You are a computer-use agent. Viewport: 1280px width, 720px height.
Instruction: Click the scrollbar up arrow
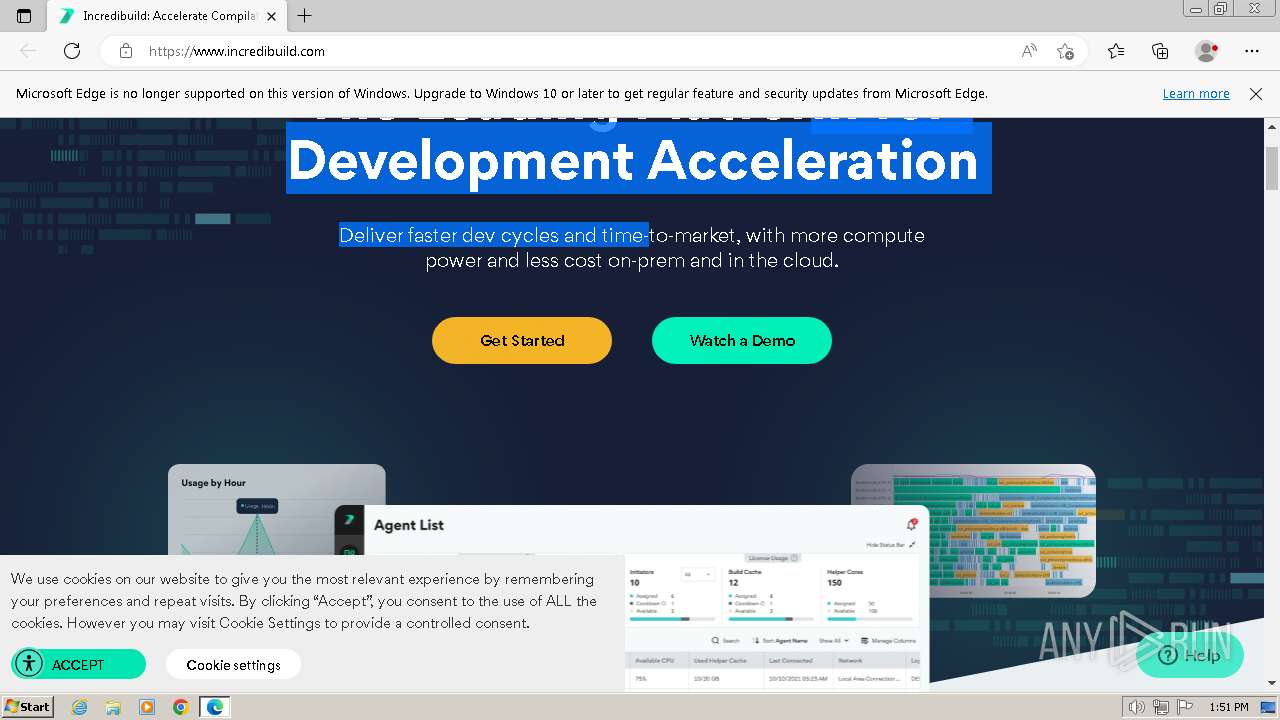click(1272, 126)
